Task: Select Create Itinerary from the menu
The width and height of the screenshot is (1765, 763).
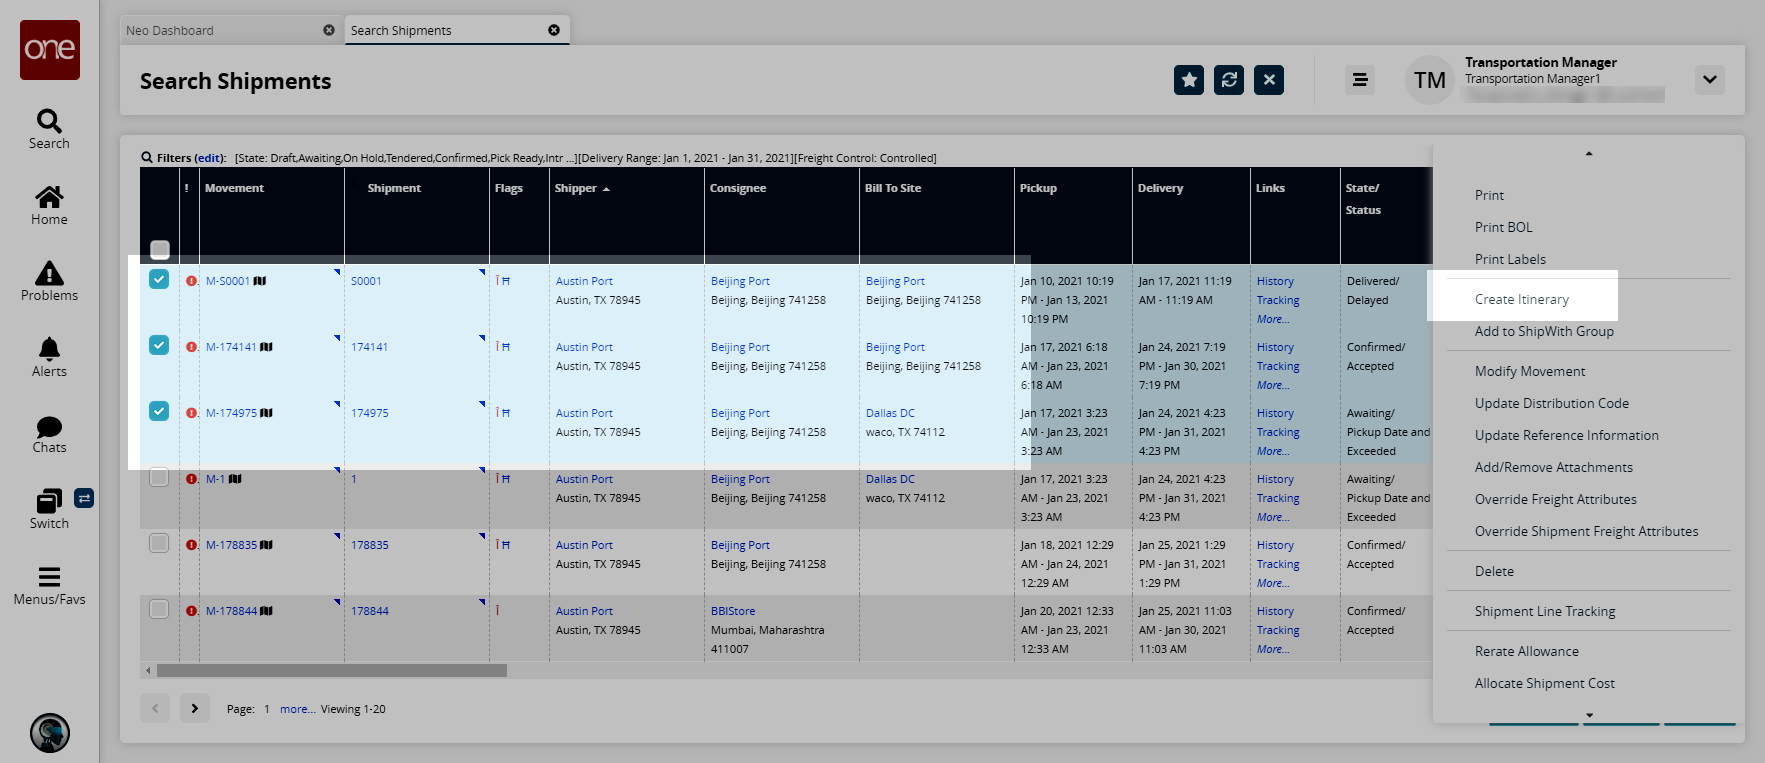Action: pos(1521,299)
